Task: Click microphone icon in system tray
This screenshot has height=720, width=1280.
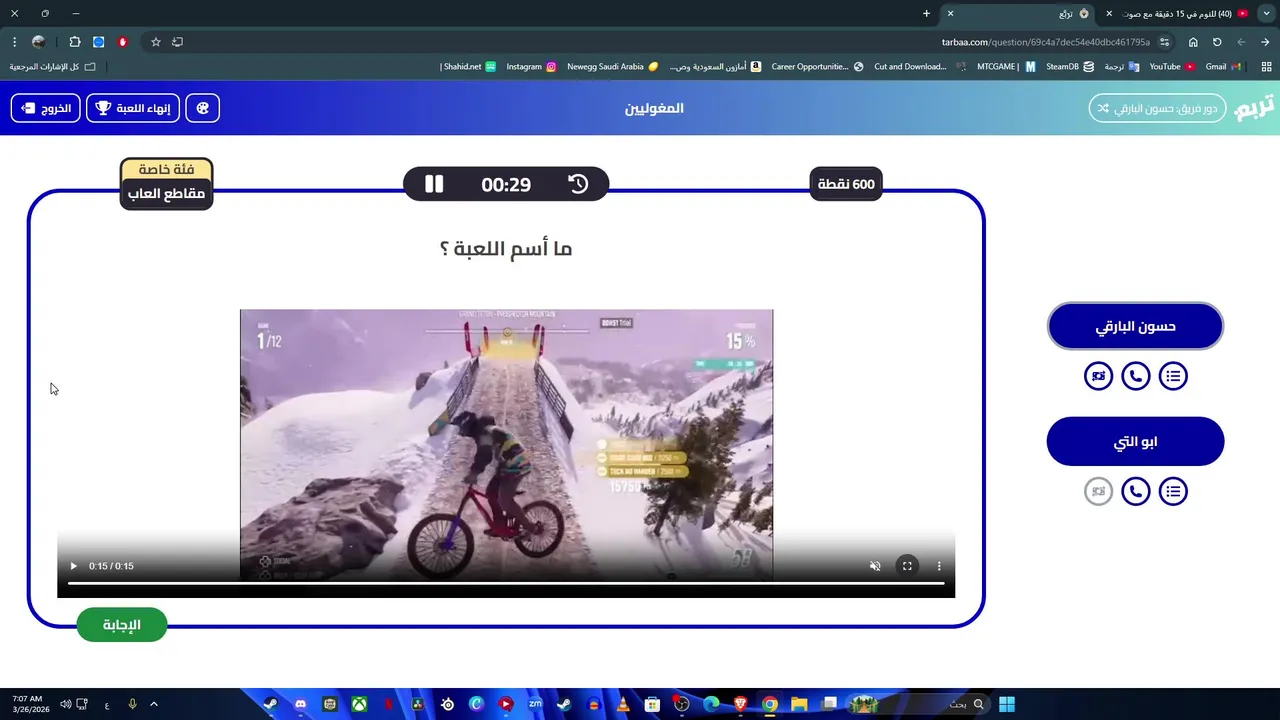Action: (132, 704)
